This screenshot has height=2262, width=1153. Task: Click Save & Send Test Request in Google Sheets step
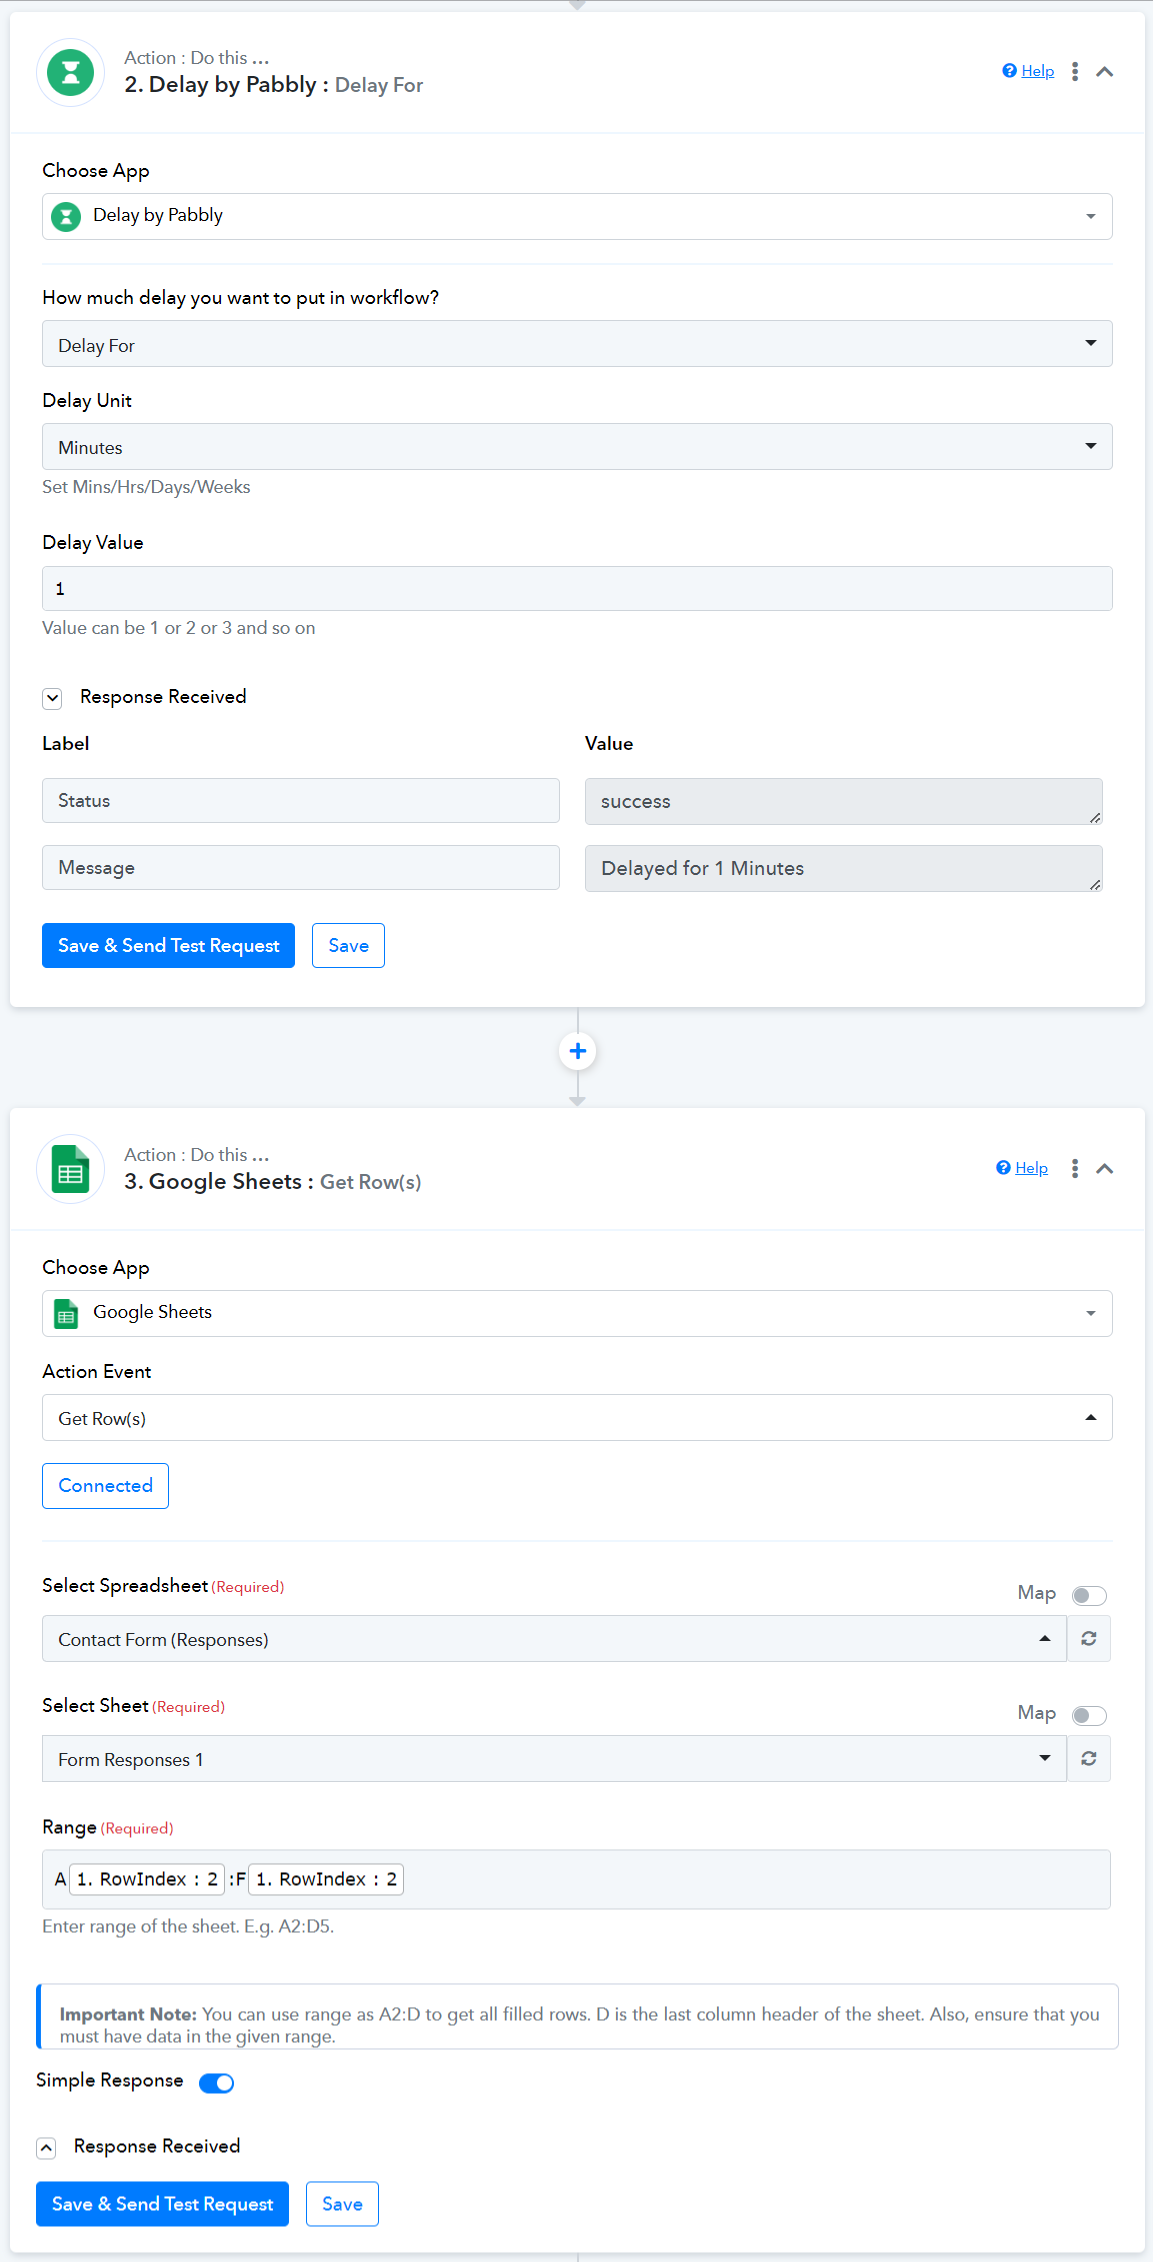[162, 2203]
